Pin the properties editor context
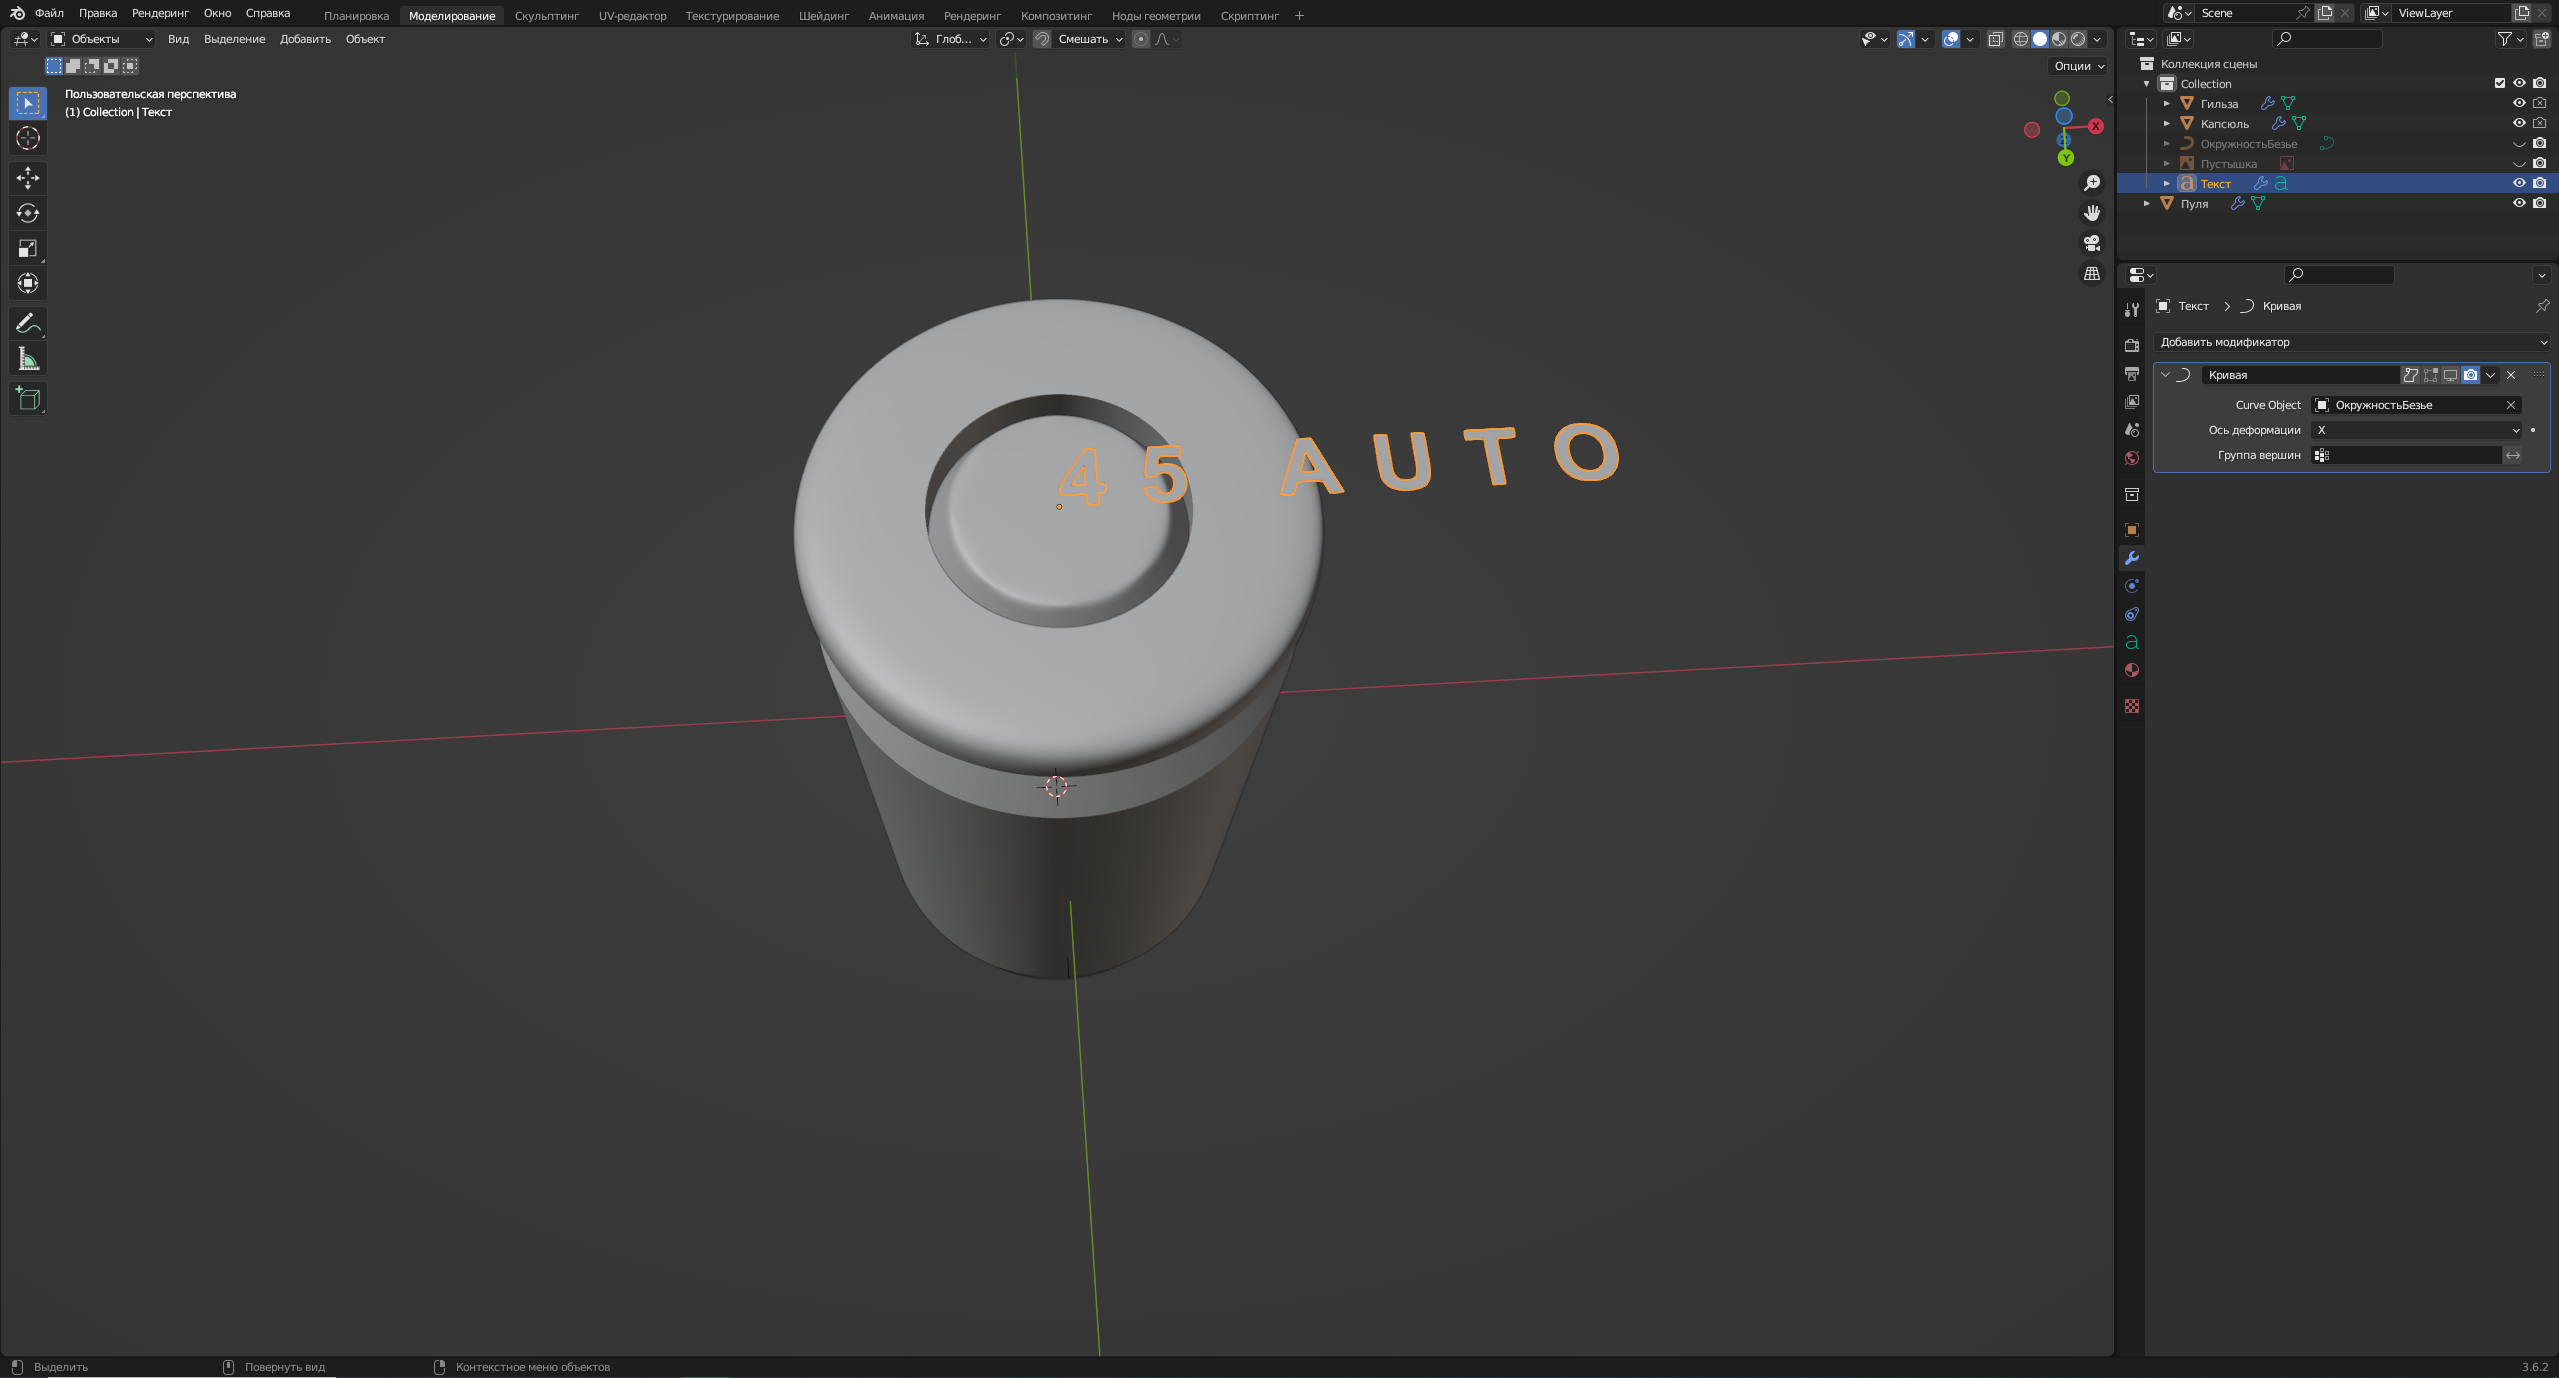Image resolution: width=2559 pixels, height=1378 pixels. click(2542, 306)
